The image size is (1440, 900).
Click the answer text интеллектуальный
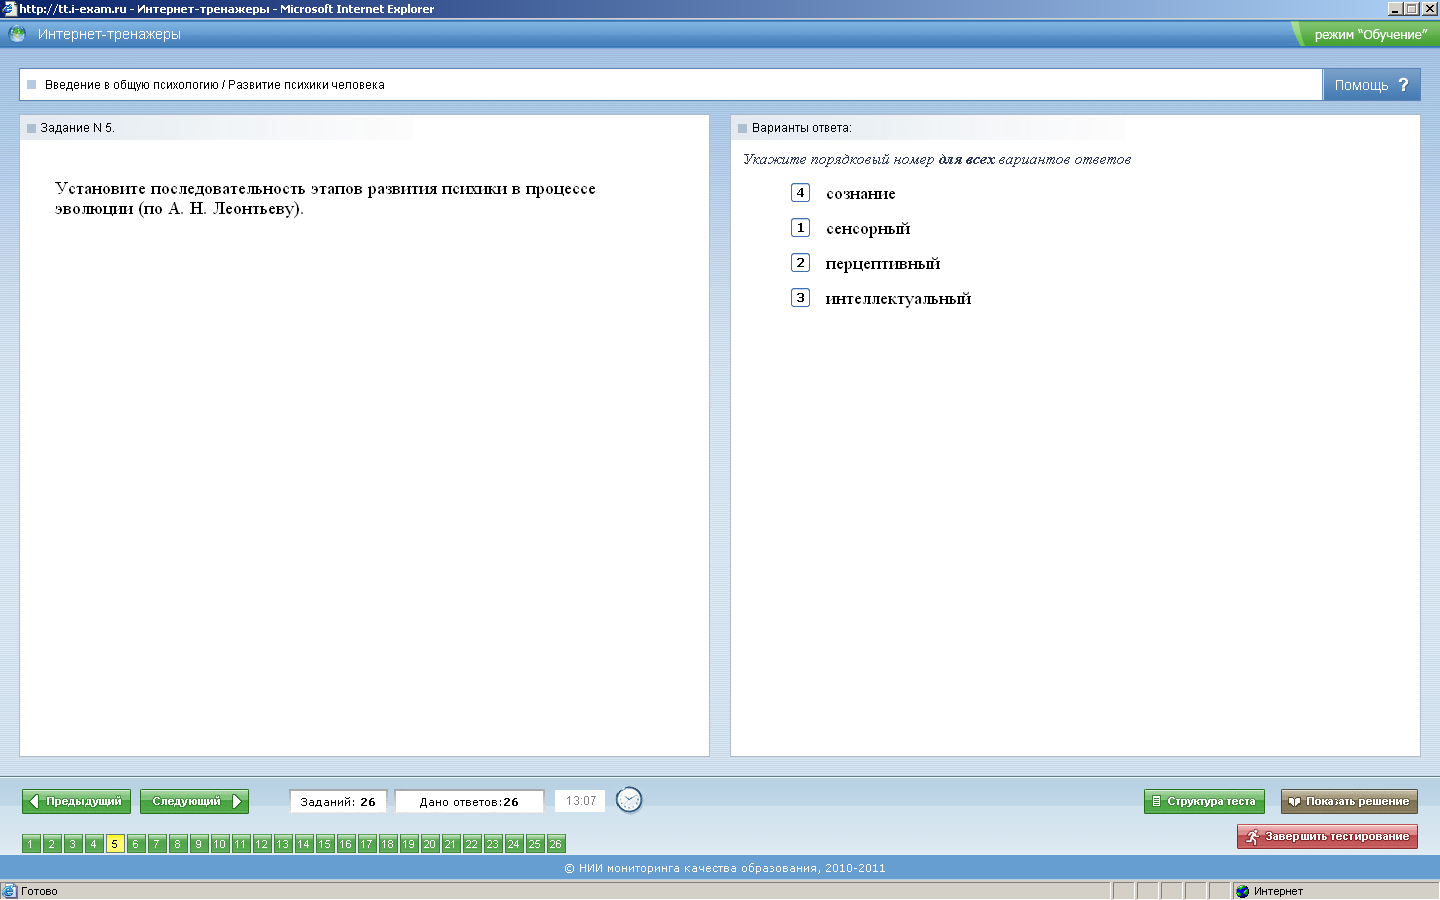[898, 299]
